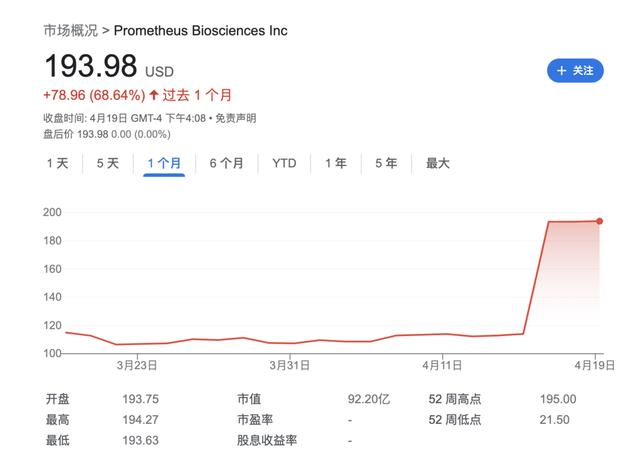Open the 免责声明 disclaimer link
The width and height of the screenshot is (640, 463).
(237, 118)
